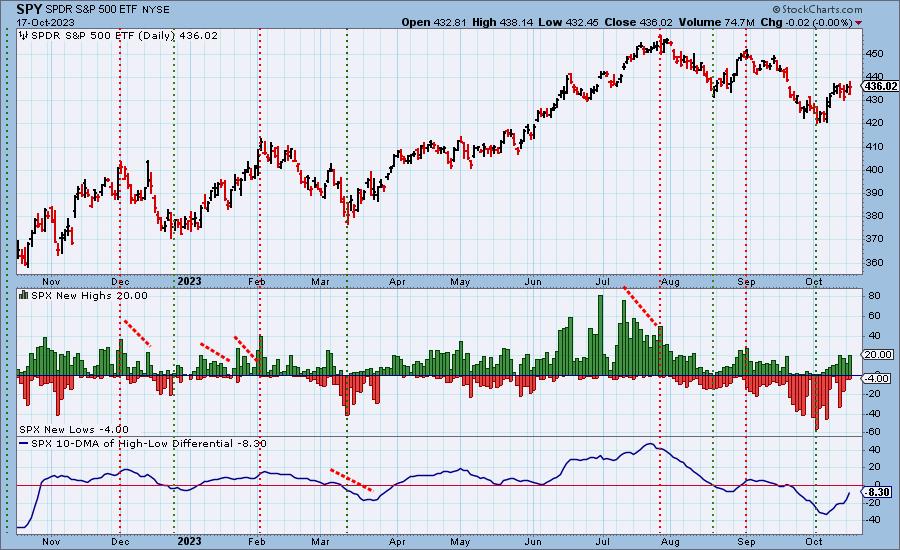The height and width of the screenshot is (550, 900).
Task: Click the Oct label beneath the High-Low Differential panel
Action: (813, 541)
